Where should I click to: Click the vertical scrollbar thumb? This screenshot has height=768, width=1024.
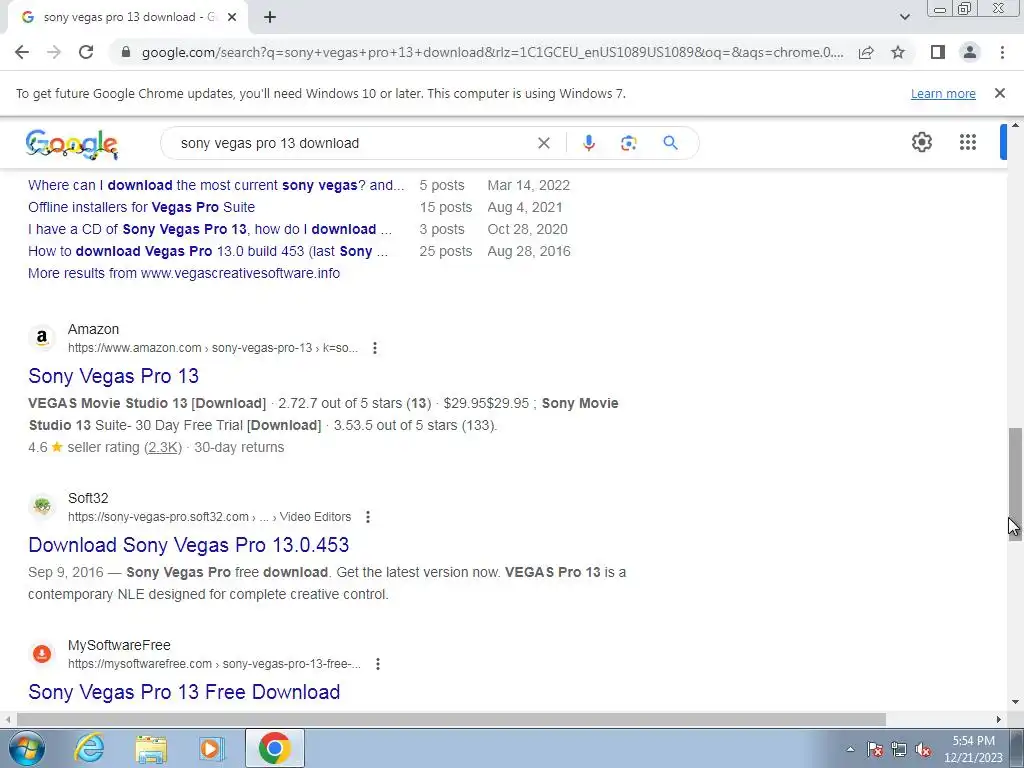pyautogui.click(x=1014, y=483)
